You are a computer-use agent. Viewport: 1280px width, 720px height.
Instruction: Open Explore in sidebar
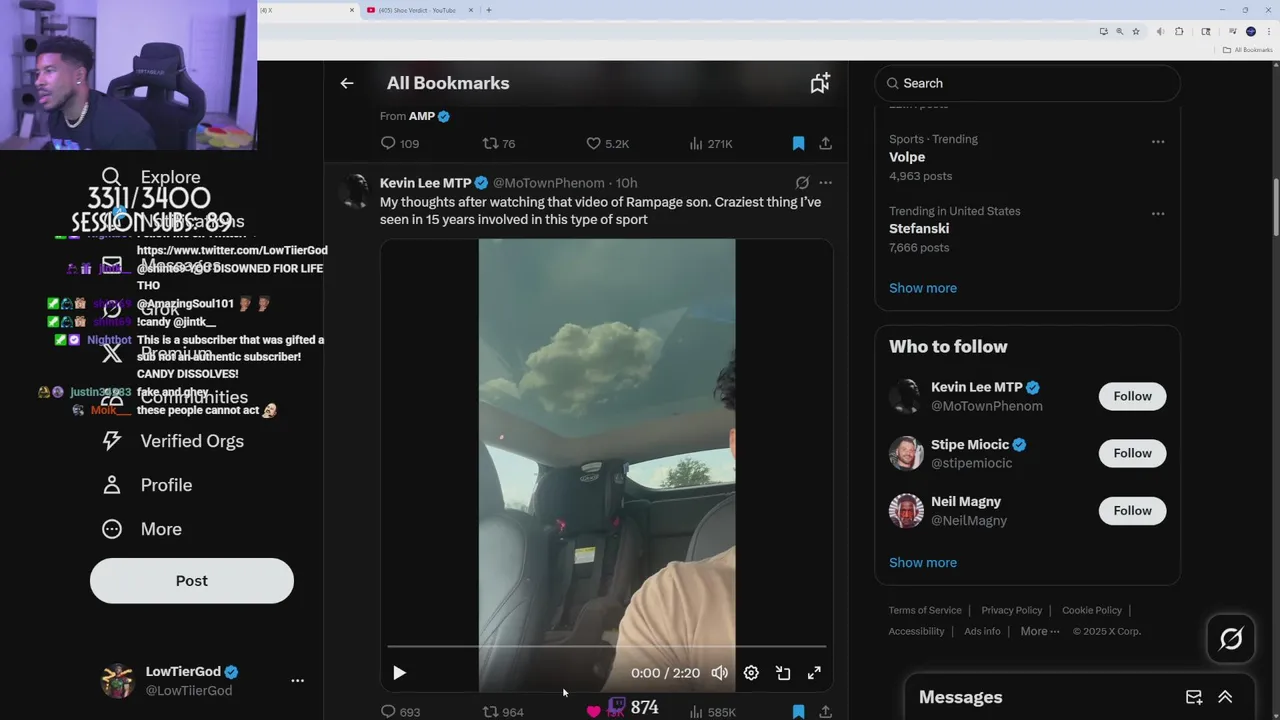pyautogui.click(x=152, y=177)
